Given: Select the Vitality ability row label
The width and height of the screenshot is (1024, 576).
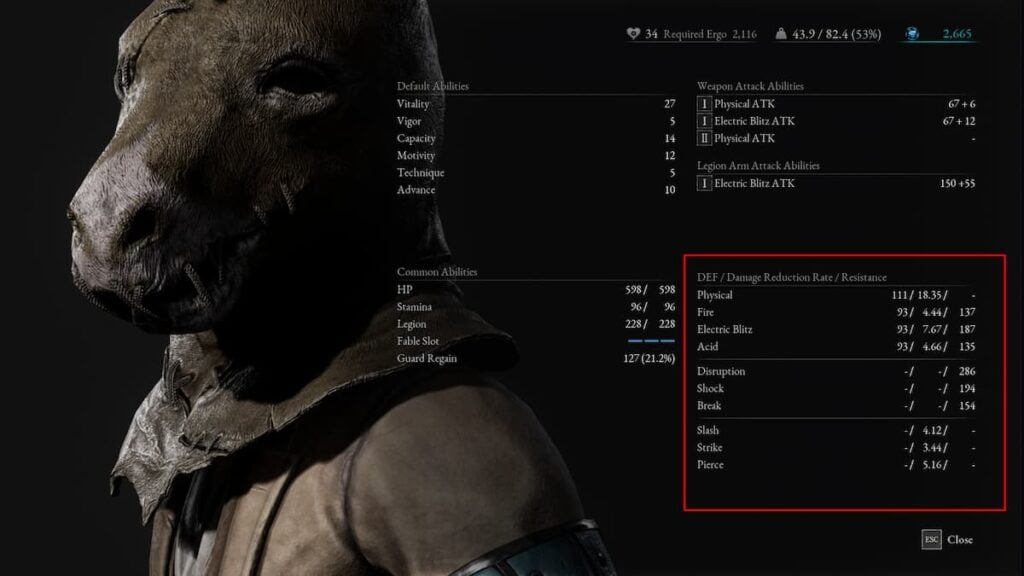Looking at the screenshot, I should [413, 104].
